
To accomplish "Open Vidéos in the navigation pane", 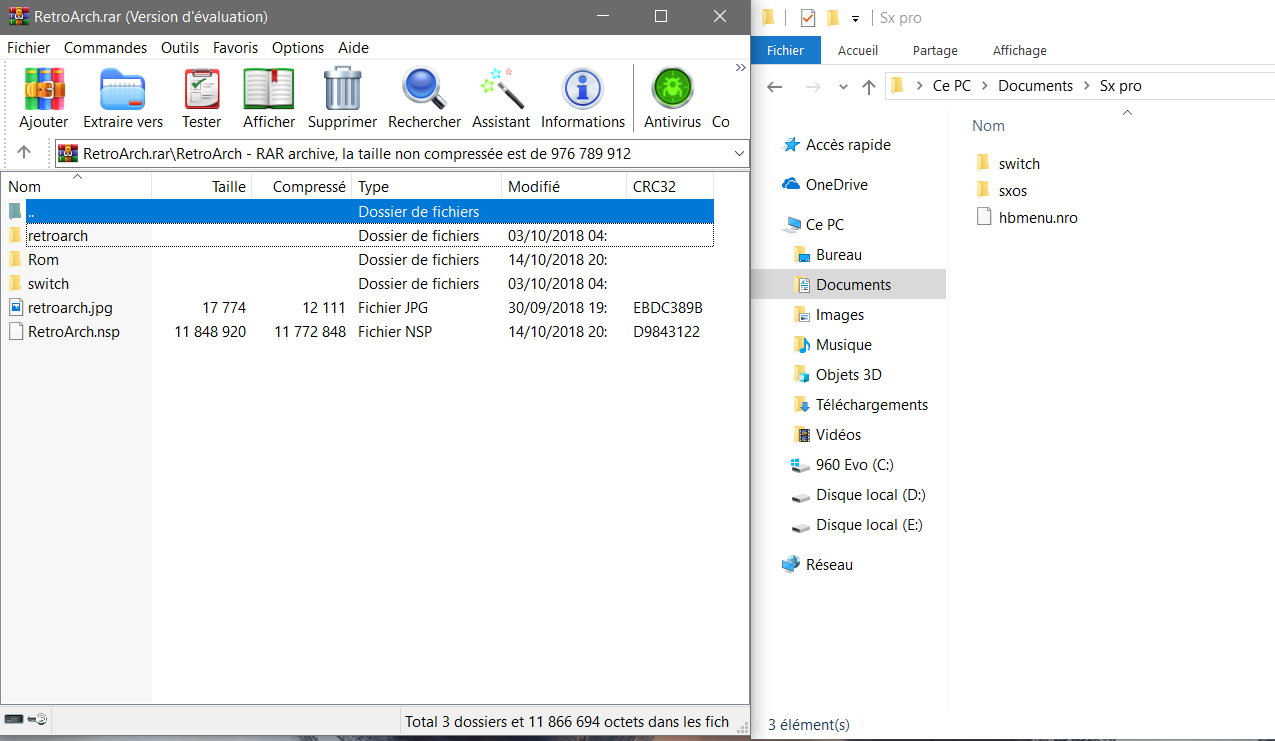I will point(838,435).
